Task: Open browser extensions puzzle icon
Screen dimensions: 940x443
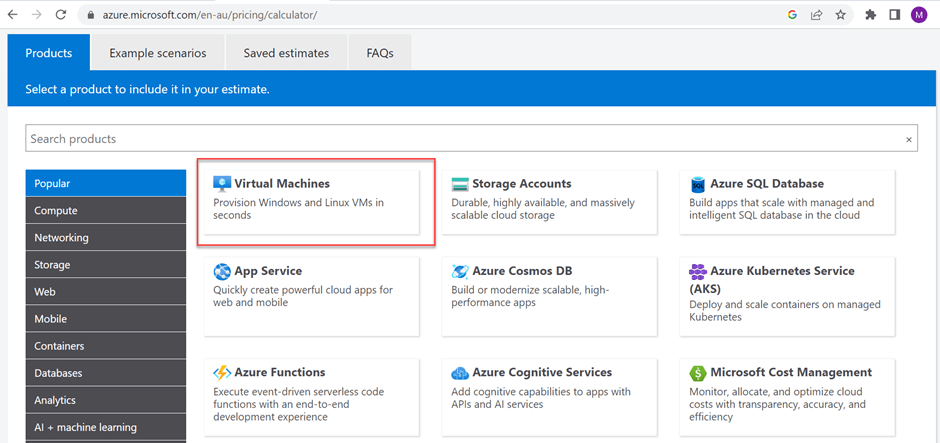Action: [870, 15]
